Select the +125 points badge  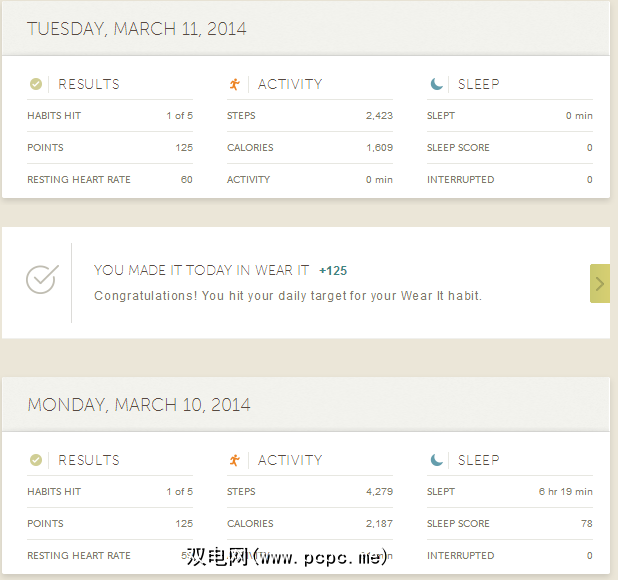pyautogui.click(x=333, y=270)
